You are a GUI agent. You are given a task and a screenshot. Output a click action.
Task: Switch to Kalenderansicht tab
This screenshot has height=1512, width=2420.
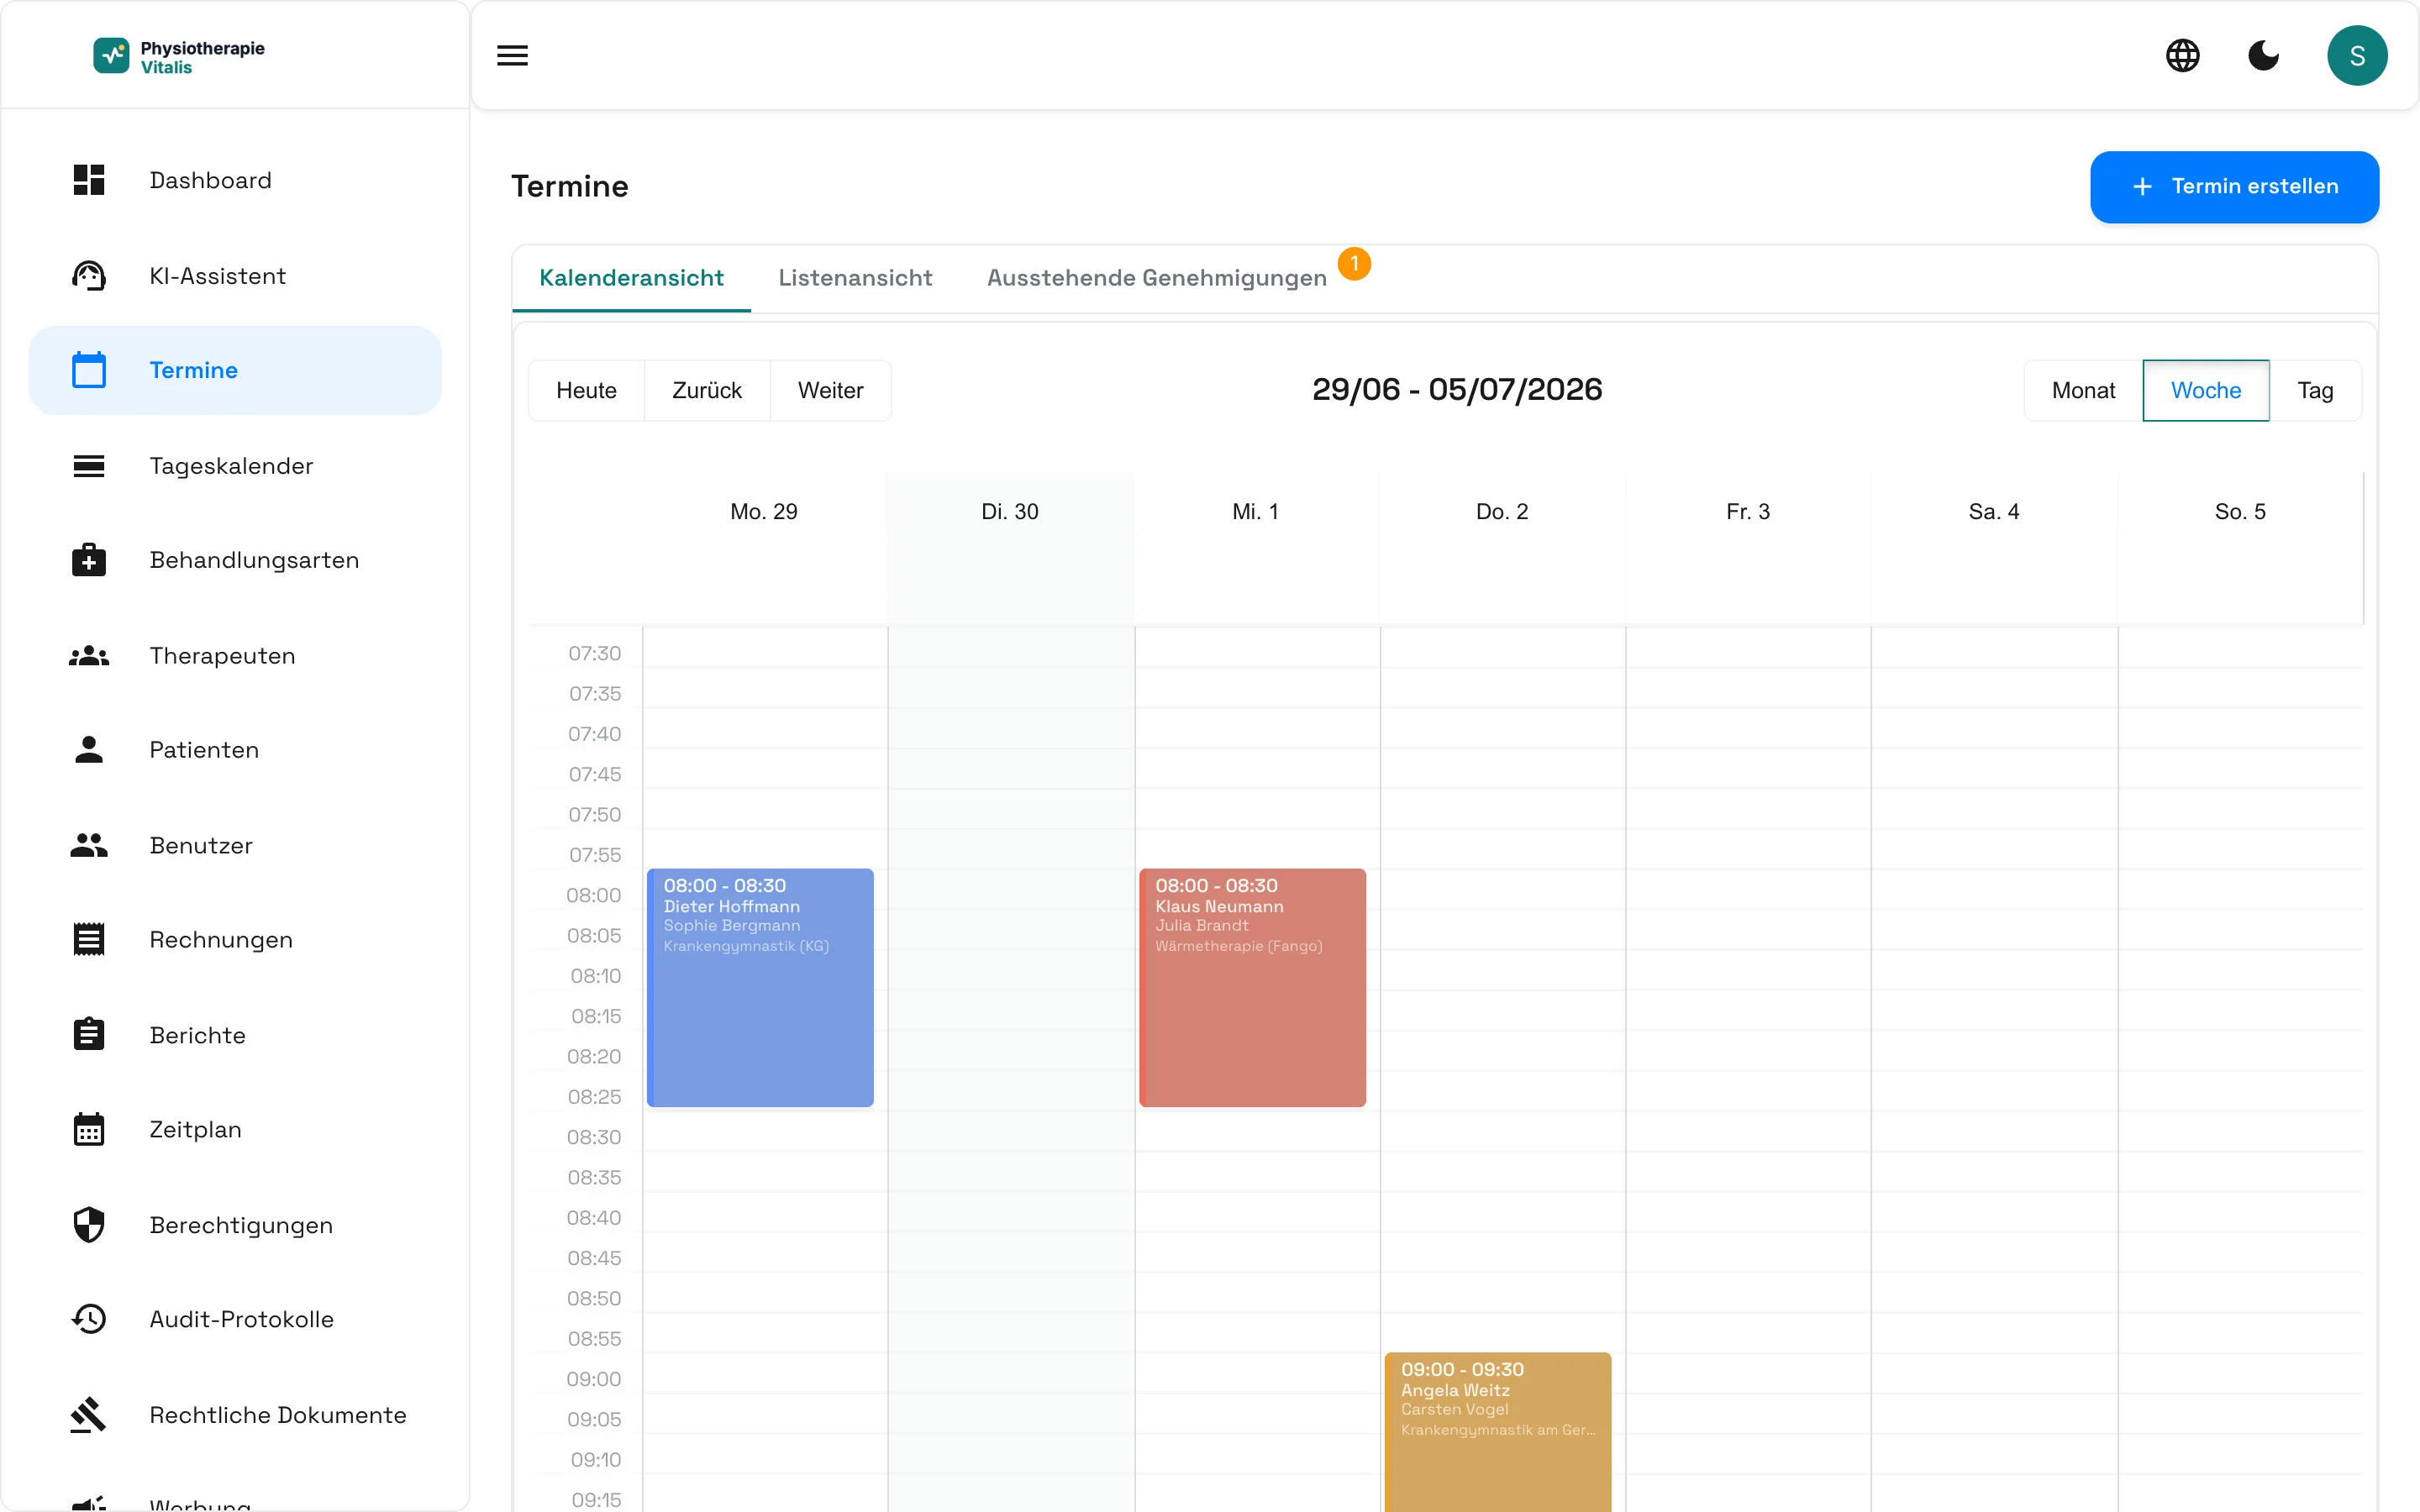(631, 278)
